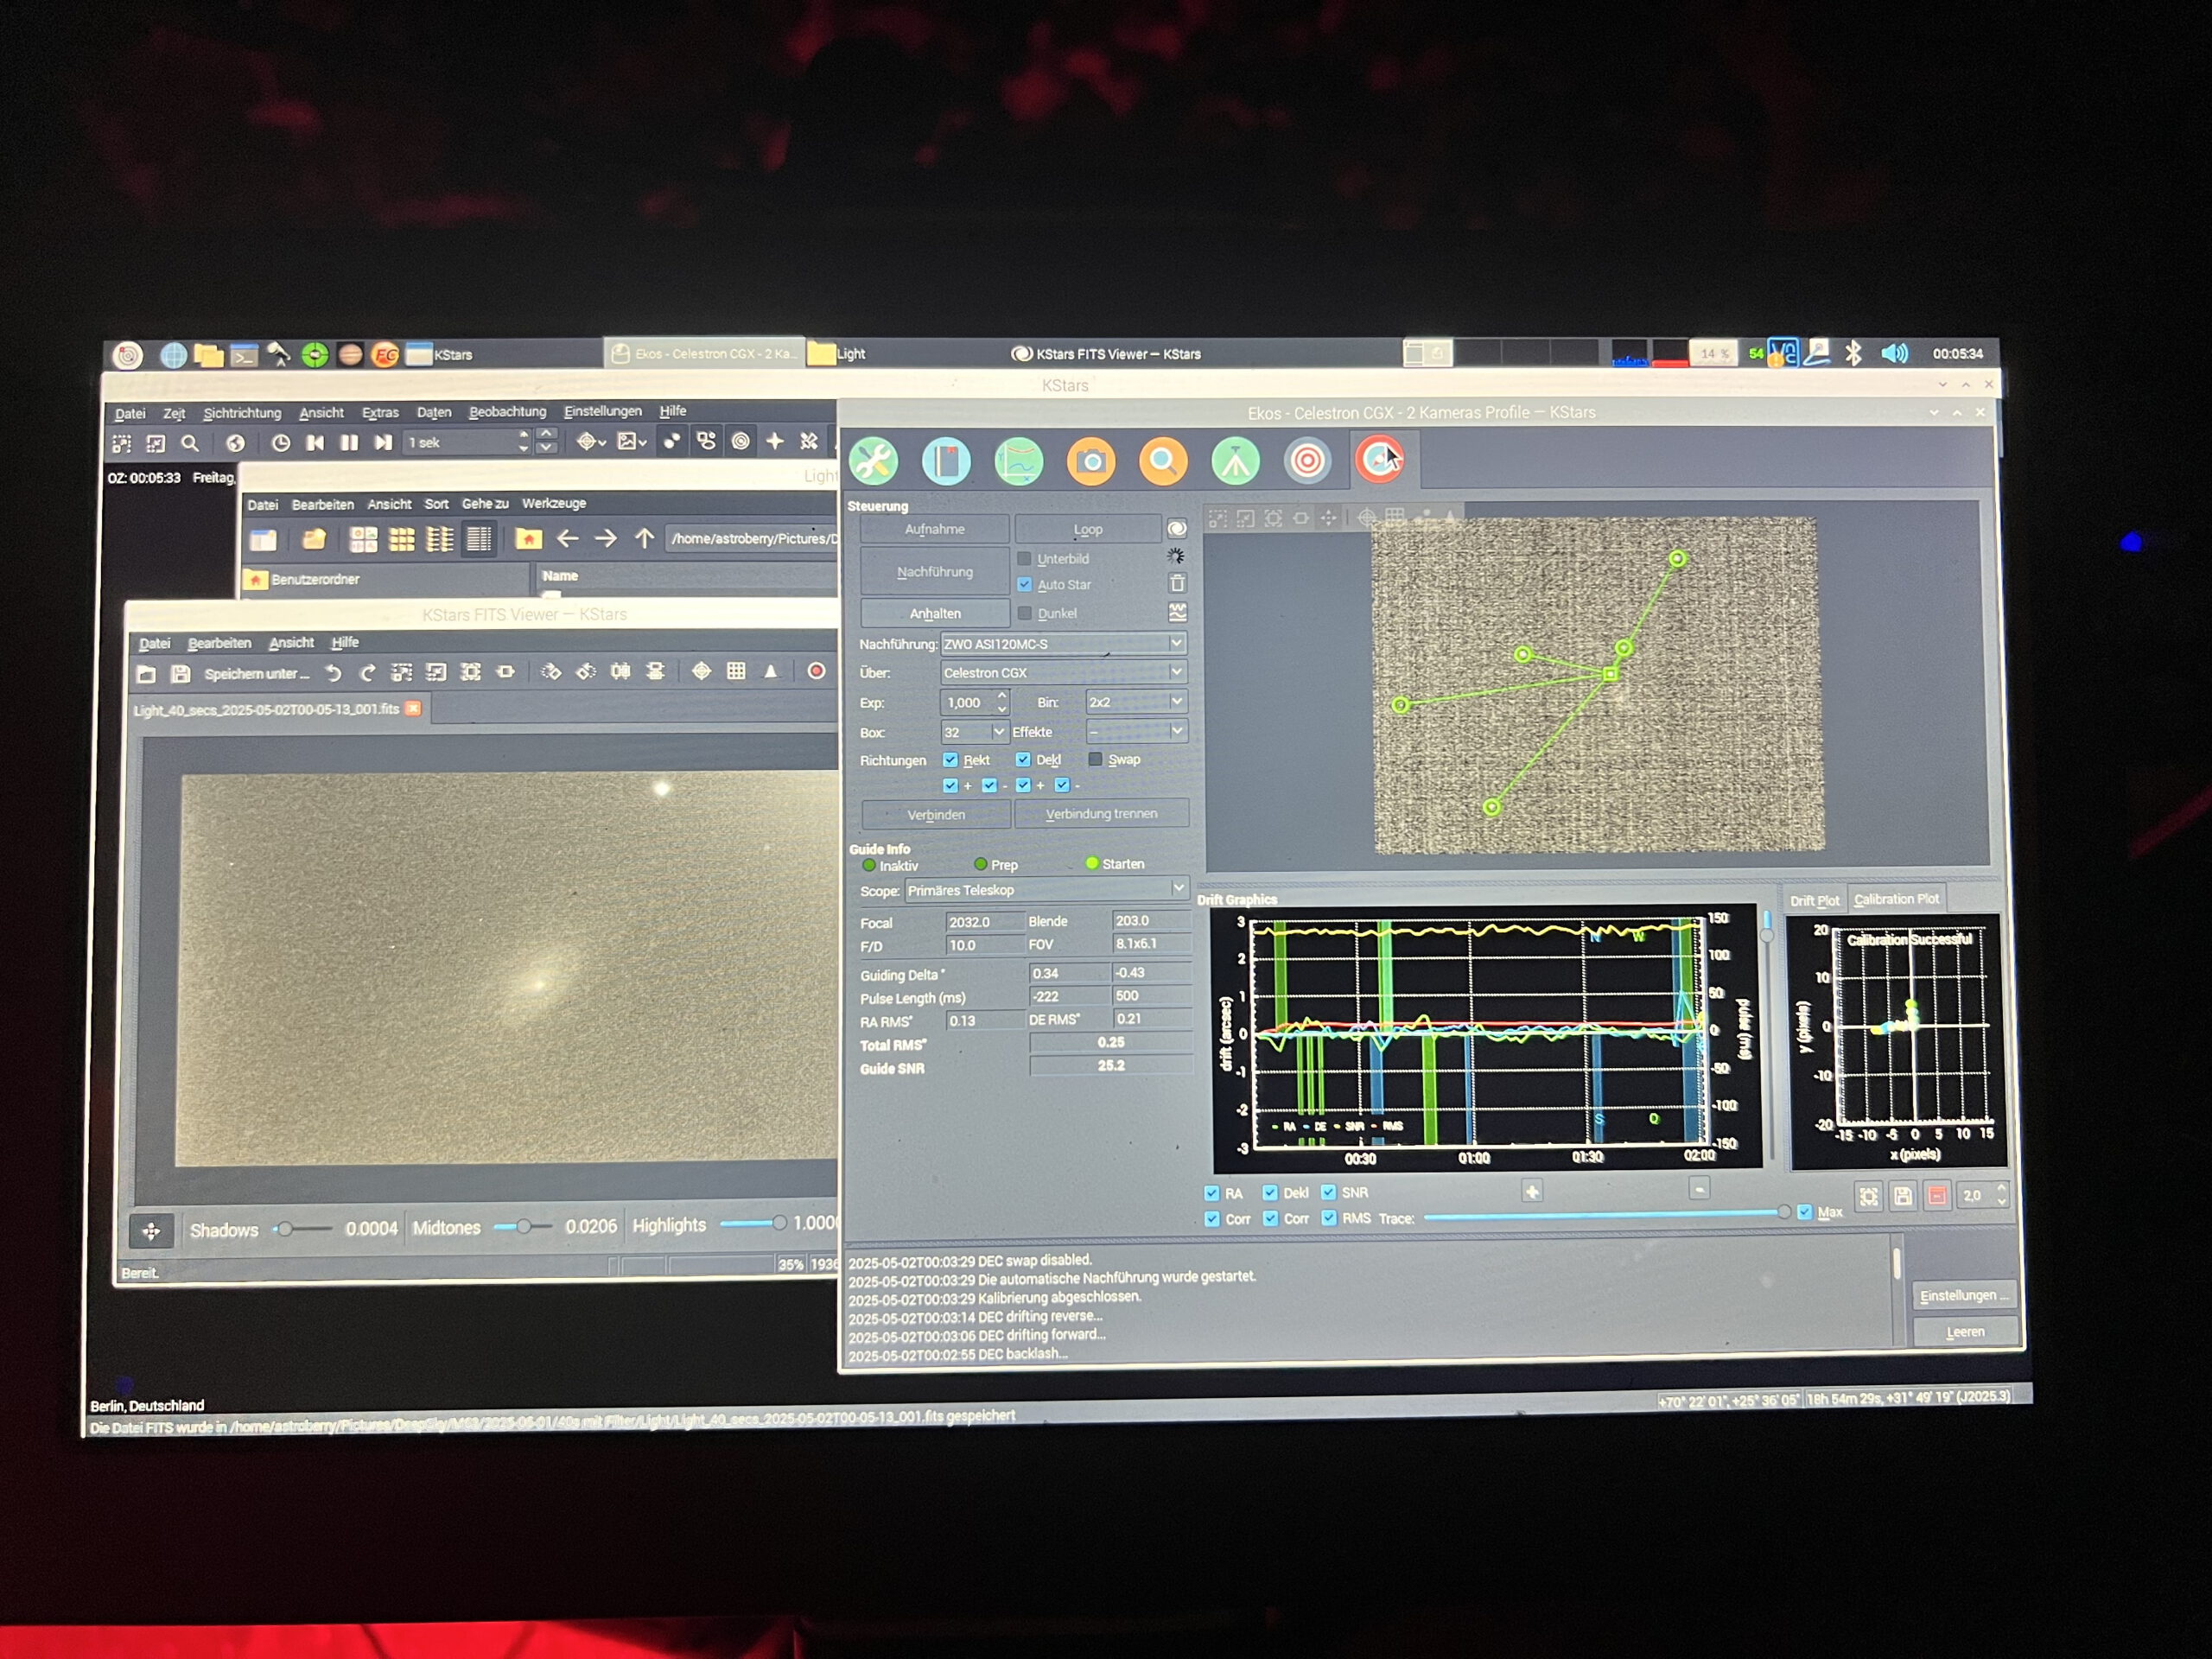Switch to Drift Plot tab
2212x1659 pixels.
[1814, 900]
